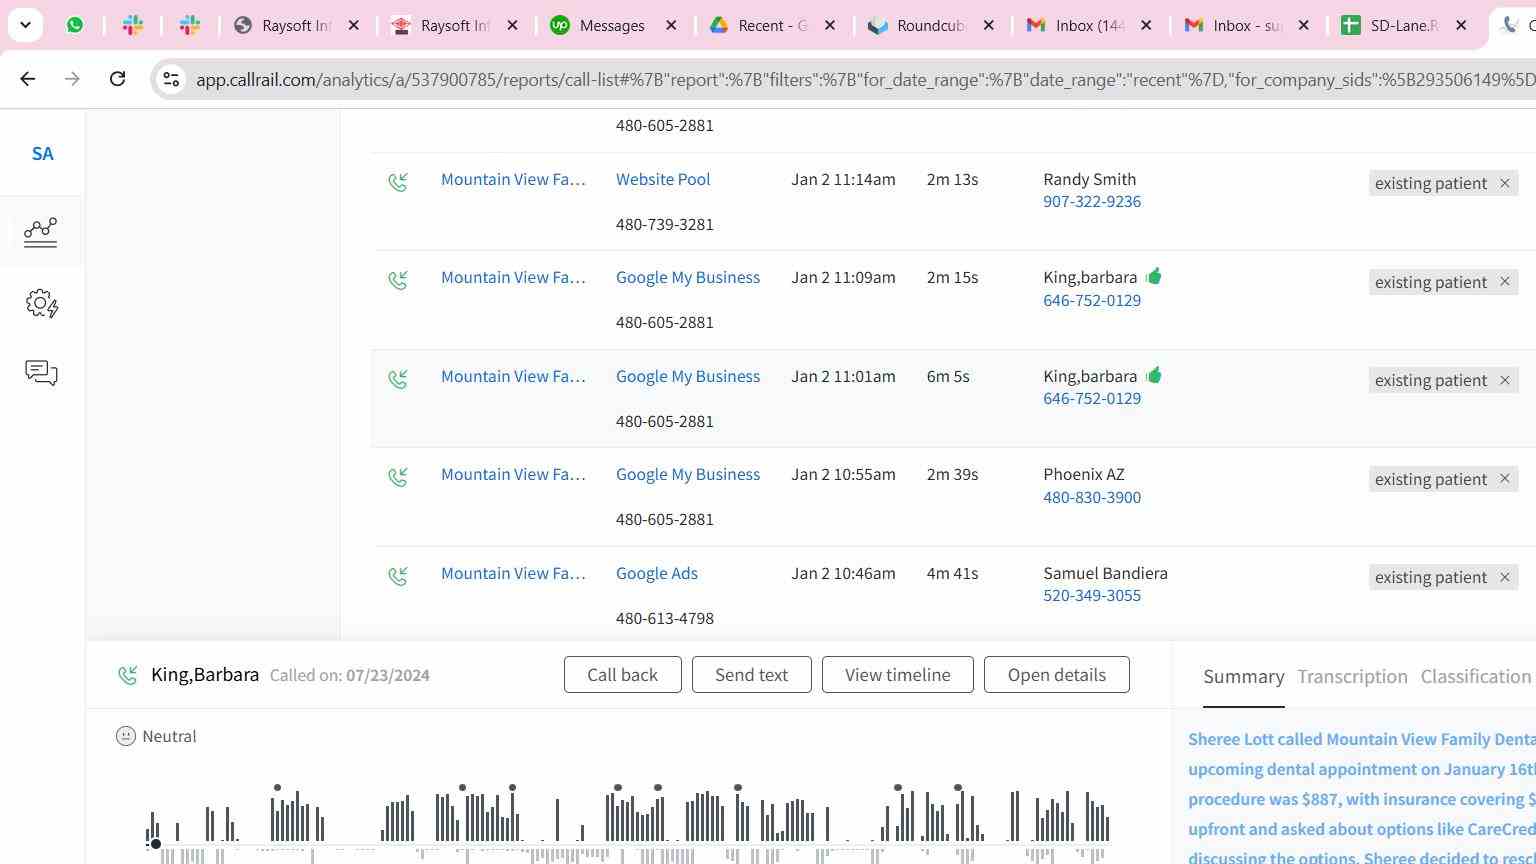Click tracking number 480-613-4798

tap(665, 618)
